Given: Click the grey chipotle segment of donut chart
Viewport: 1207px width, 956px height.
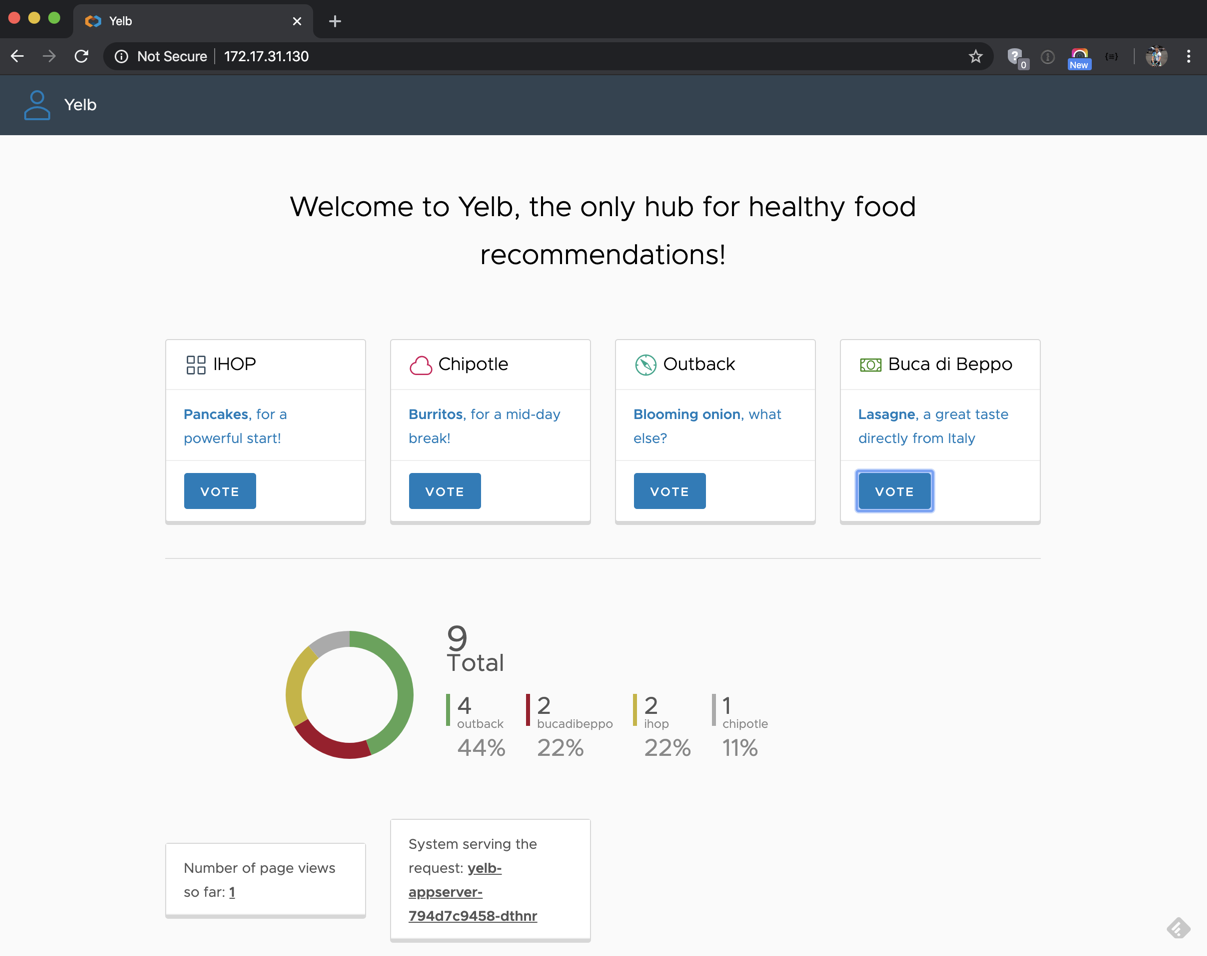Looking at the screenshot, I should coord(330,640).
